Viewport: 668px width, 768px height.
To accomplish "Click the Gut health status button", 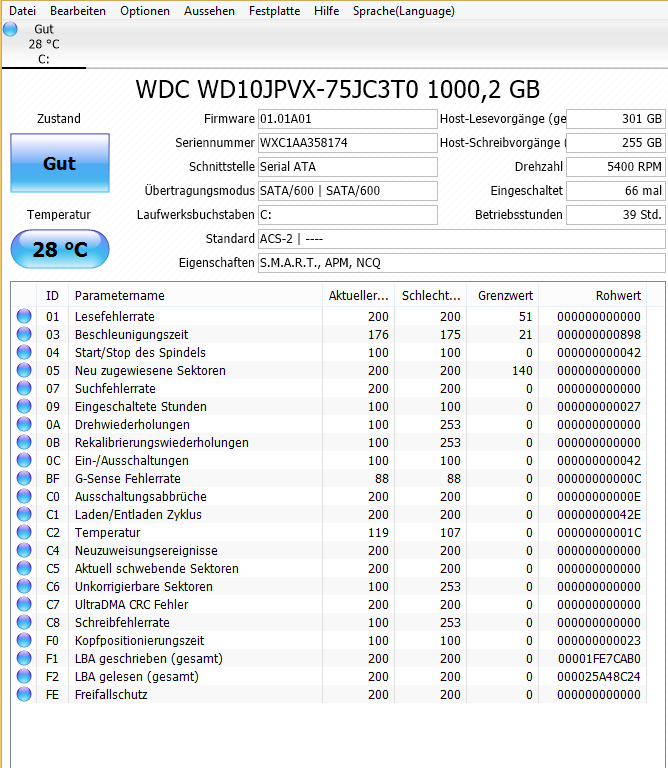I will (x=60, y=163).
